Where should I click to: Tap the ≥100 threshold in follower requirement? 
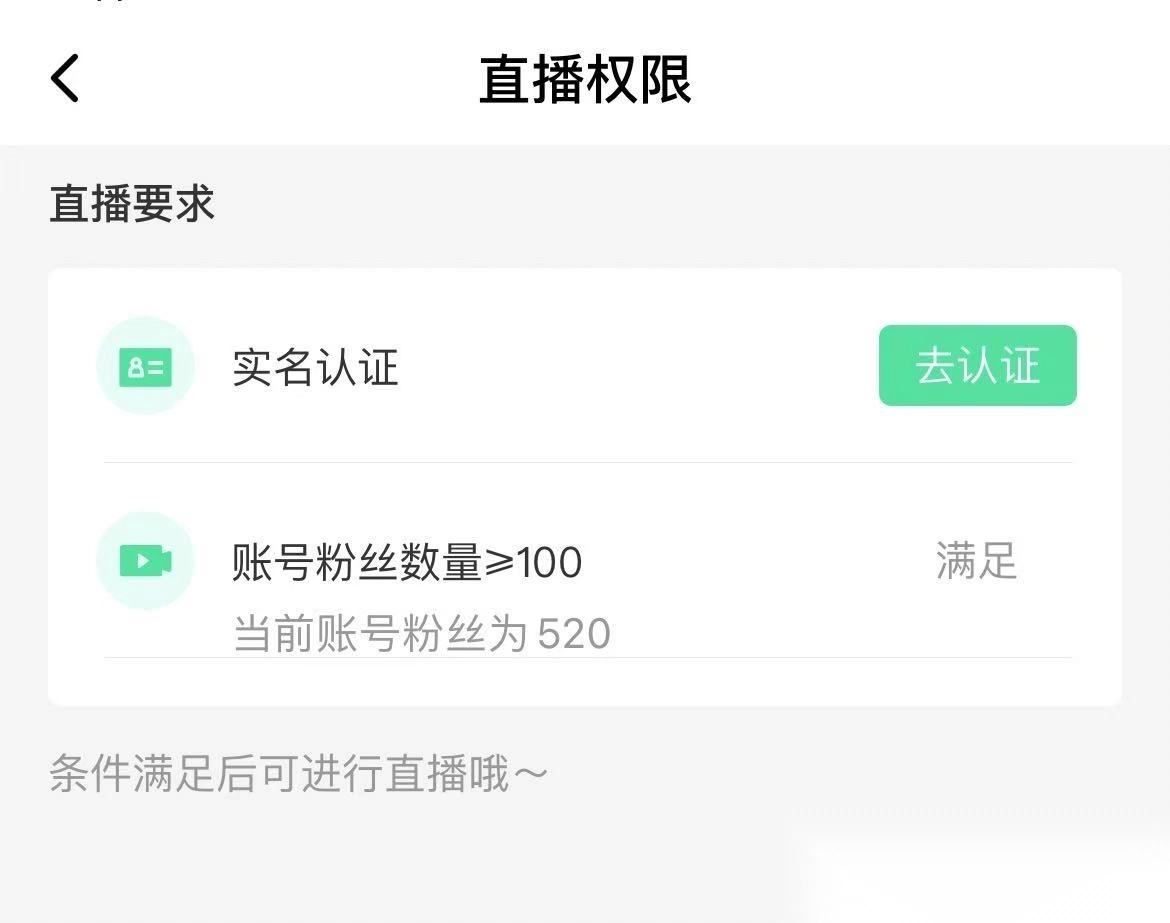(x=534, y=563)
